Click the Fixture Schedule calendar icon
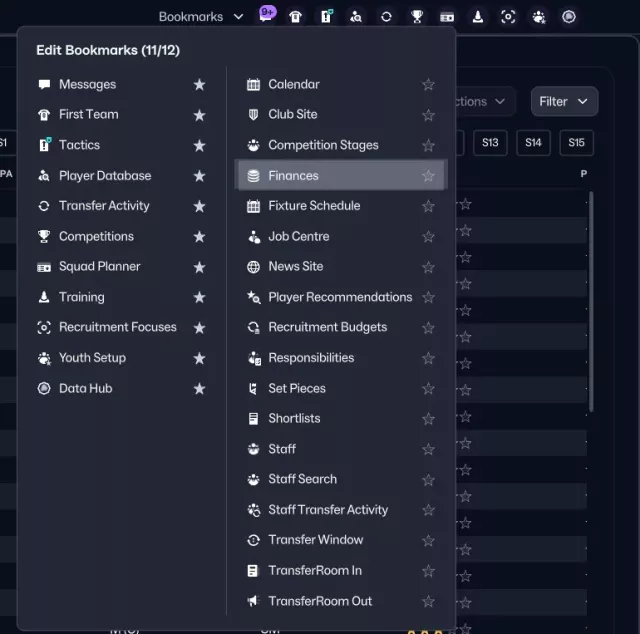The height and width of the screenshot is (634, 640). (x=253, y=206)
